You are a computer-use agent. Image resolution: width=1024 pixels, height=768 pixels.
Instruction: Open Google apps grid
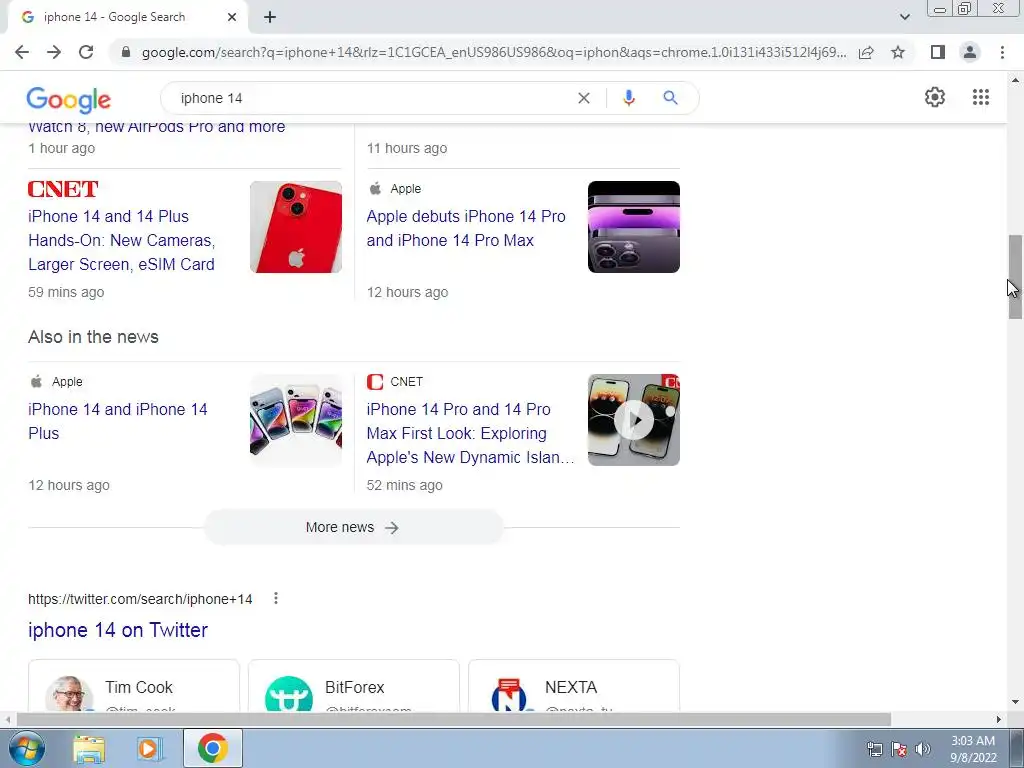click(x=981, y=97)
